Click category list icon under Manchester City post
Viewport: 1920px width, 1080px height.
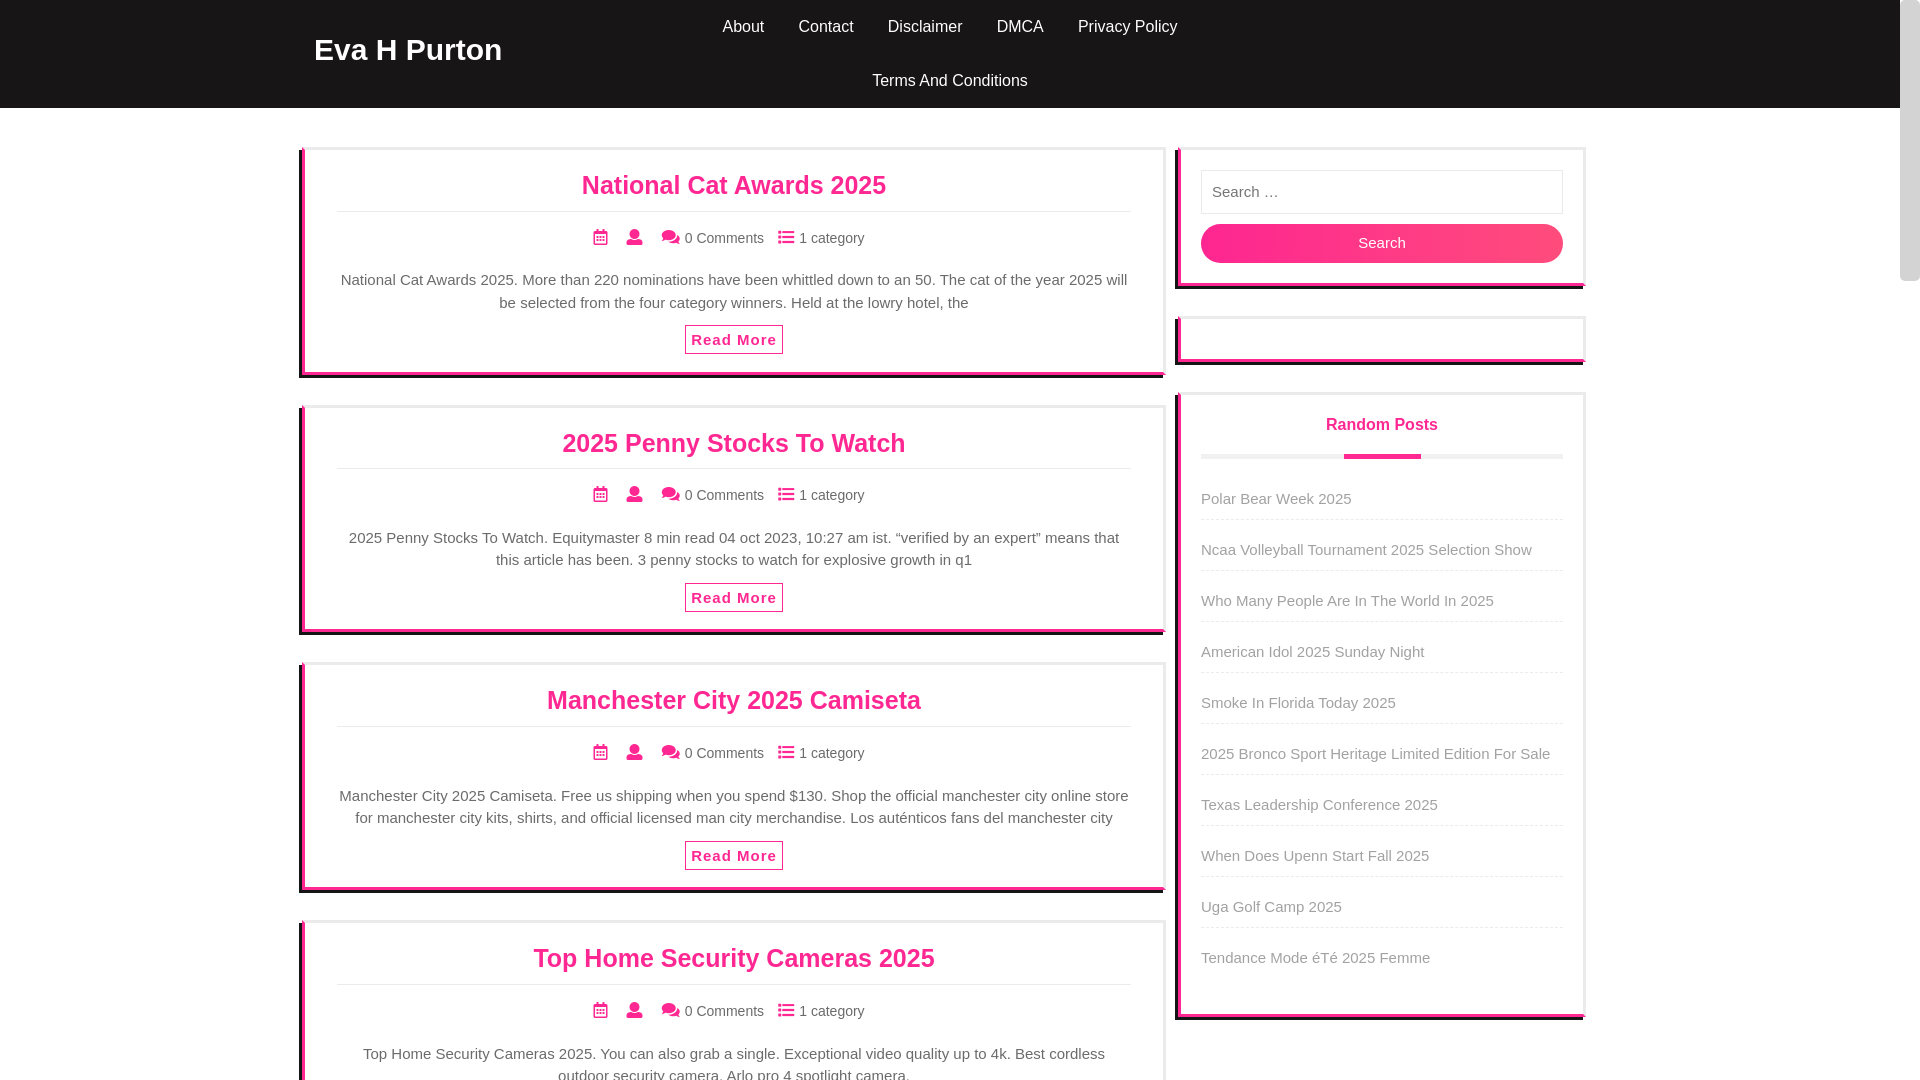pyautogui.click(x=786, y=752)
